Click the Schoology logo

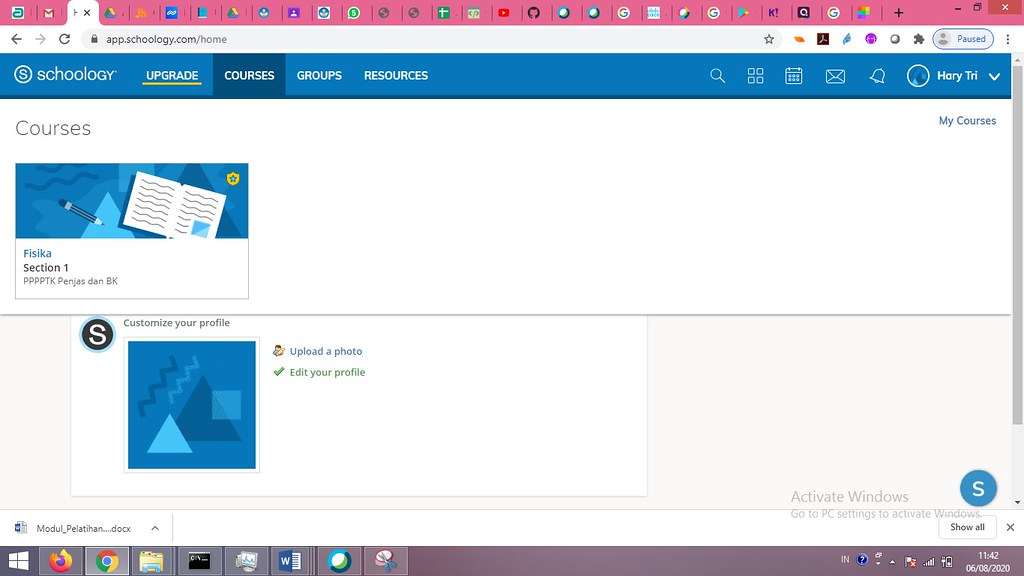(x=65, y=74)
